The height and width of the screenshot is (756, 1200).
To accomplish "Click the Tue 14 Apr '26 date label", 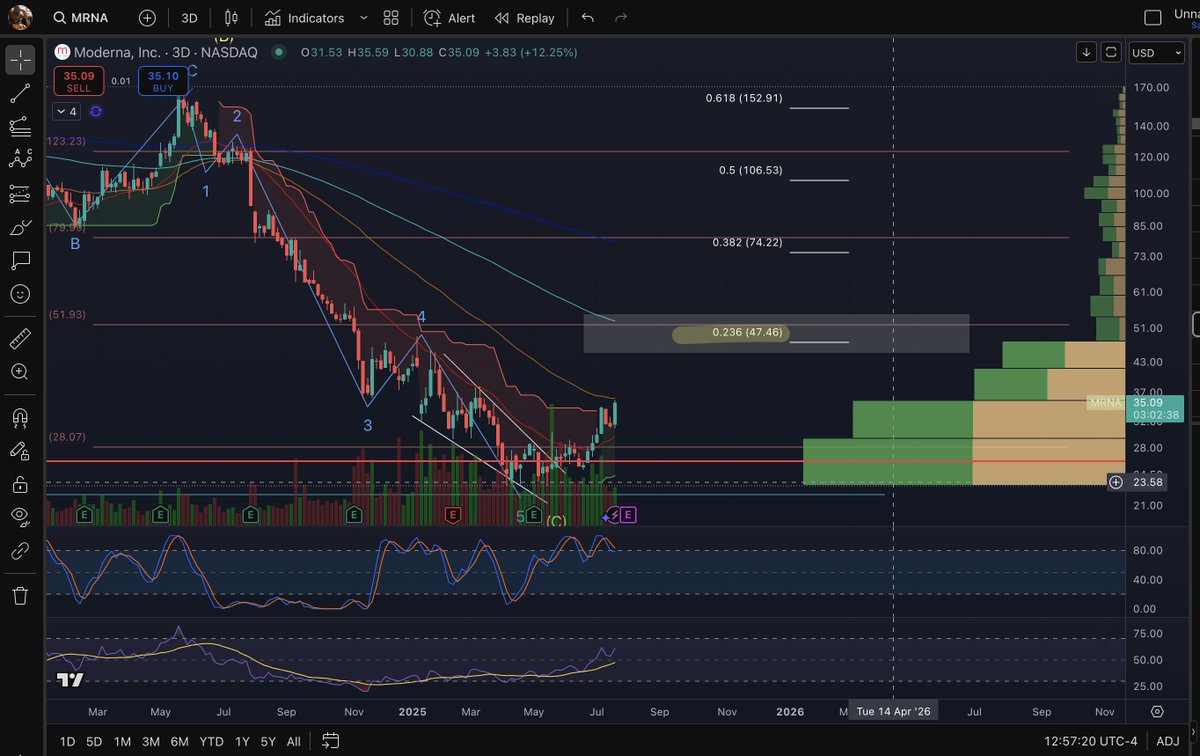I will coord(894,712).
